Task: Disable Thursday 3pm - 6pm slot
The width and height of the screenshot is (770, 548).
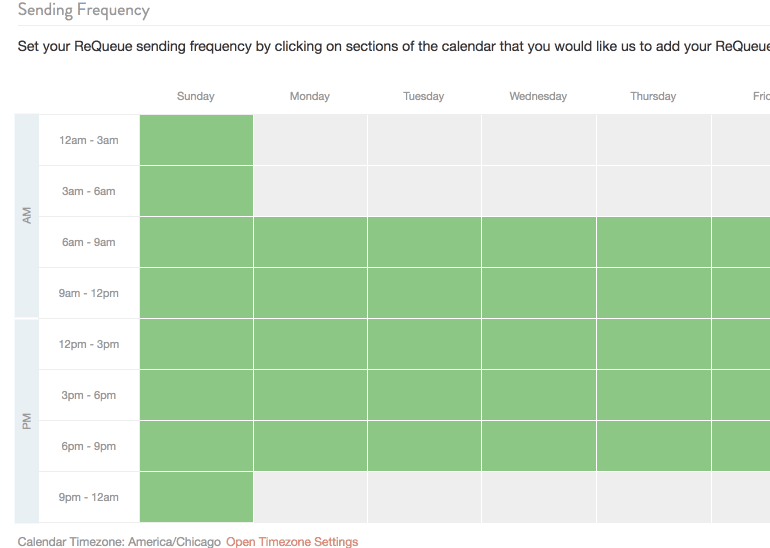Action: tap(653, 395)
